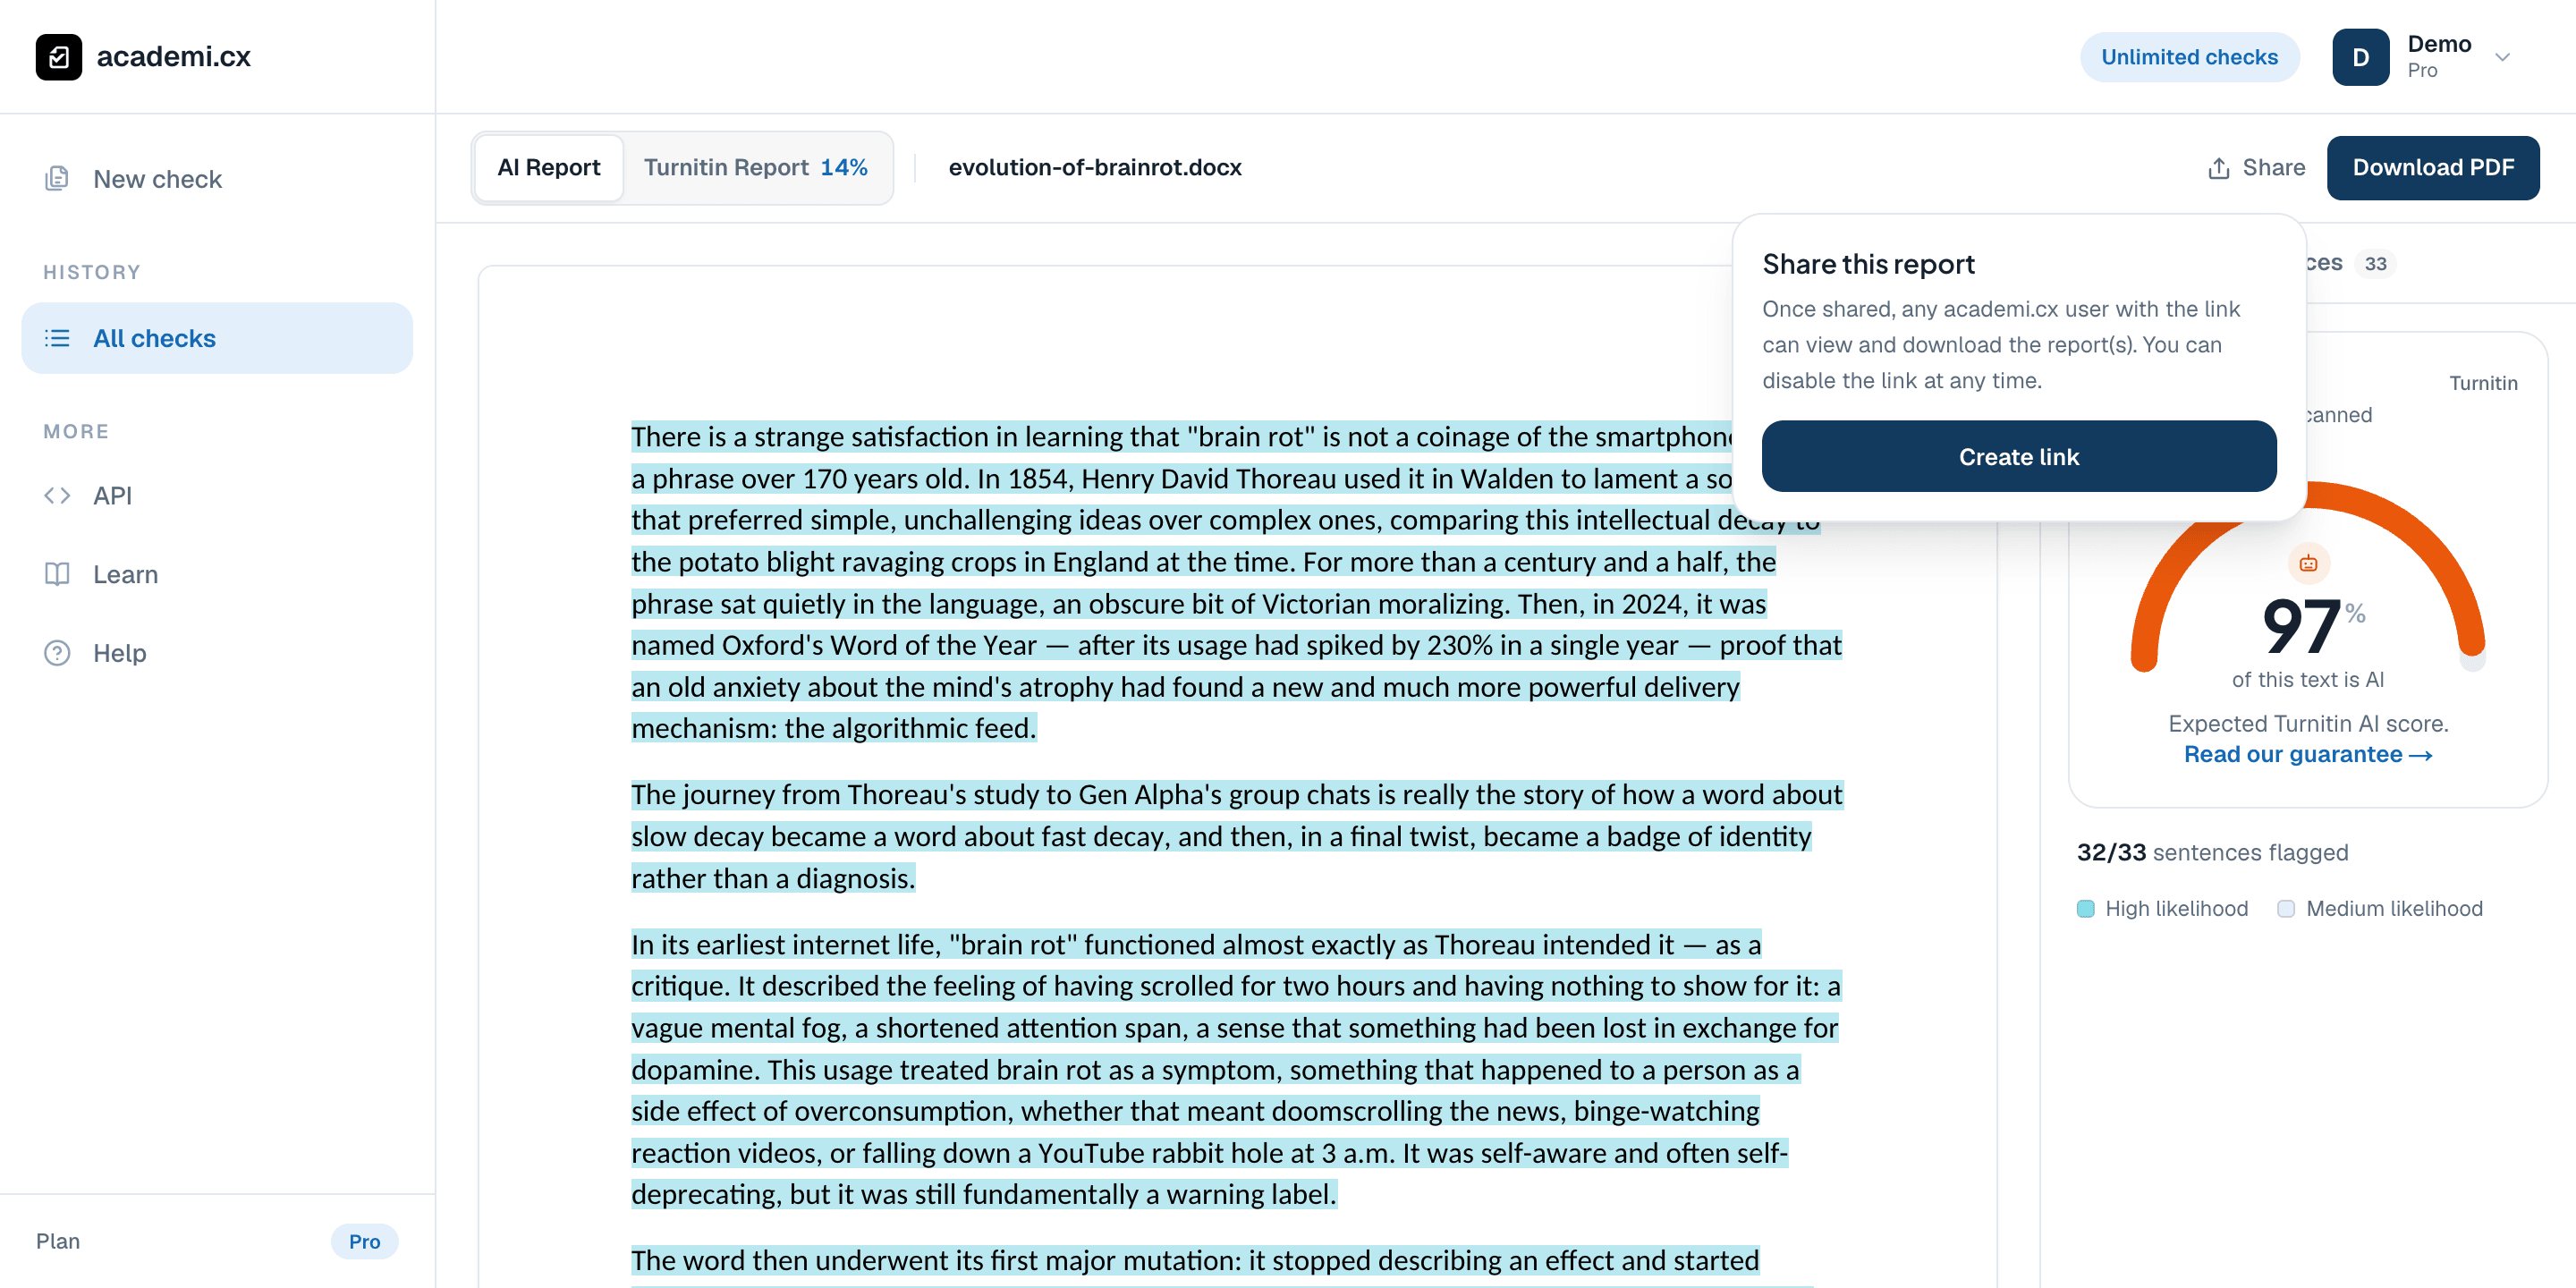Image resolution: width=2576 pixels, height=1288 pixels.
Task: Click the Pro plan badge
Action: click(364, 1241)
